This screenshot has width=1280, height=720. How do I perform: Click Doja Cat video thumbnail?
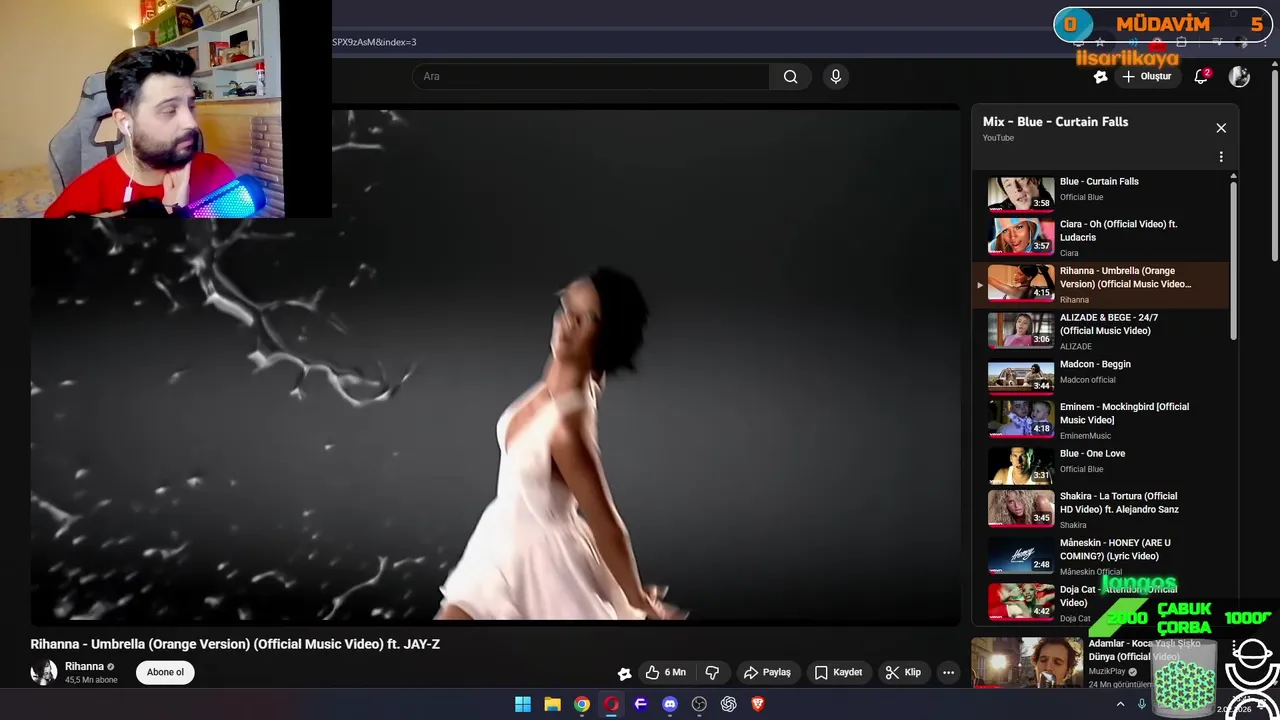coord(1021,602)
